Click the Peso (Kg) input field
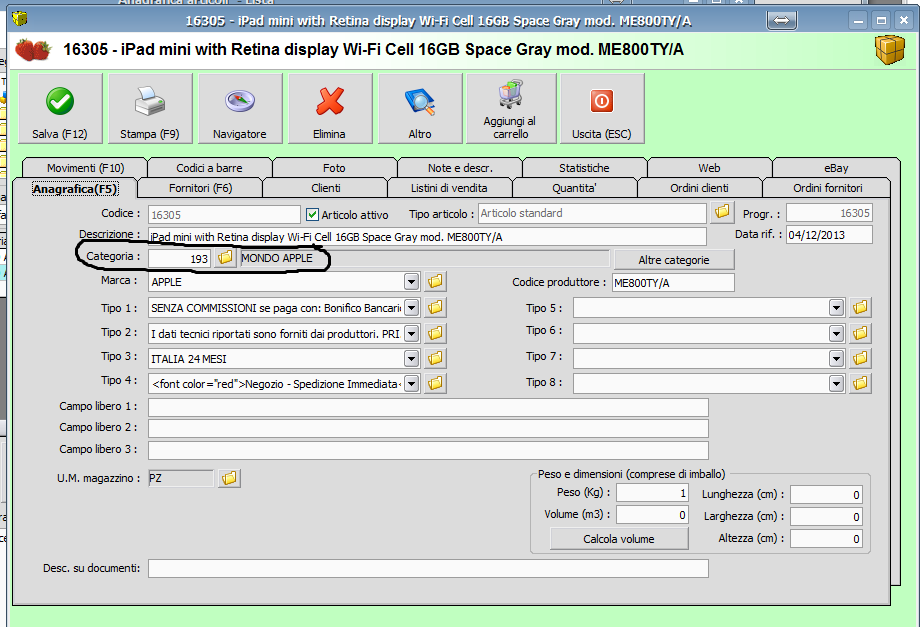This screenshot has height=627, width=920. coord(652,493)
